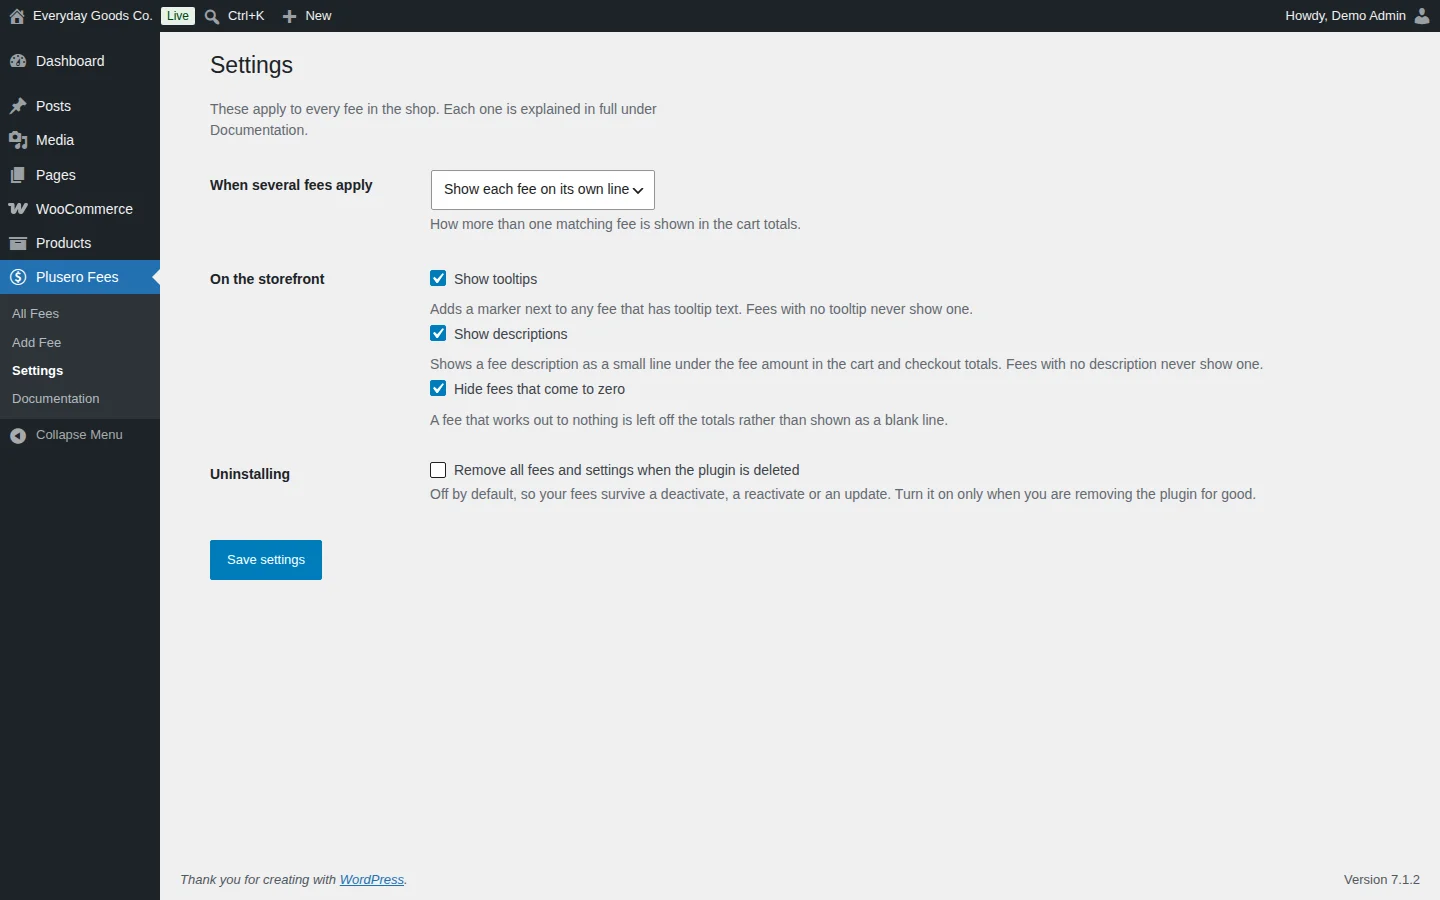The image size is (1440, 900).
Task: Click the Media library icon
Action: pyautogui.click(x=18, y=140)
